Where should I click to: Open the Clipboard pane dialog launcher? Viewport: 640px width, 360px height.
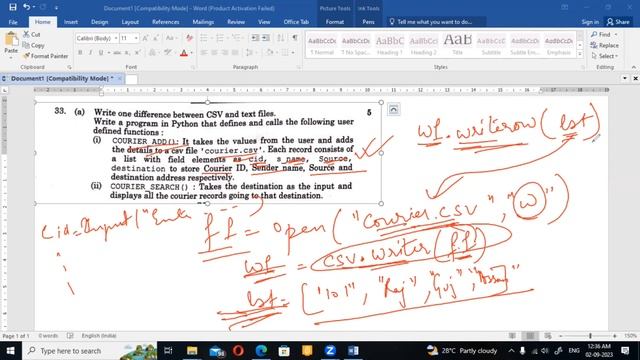pos(69,67)
